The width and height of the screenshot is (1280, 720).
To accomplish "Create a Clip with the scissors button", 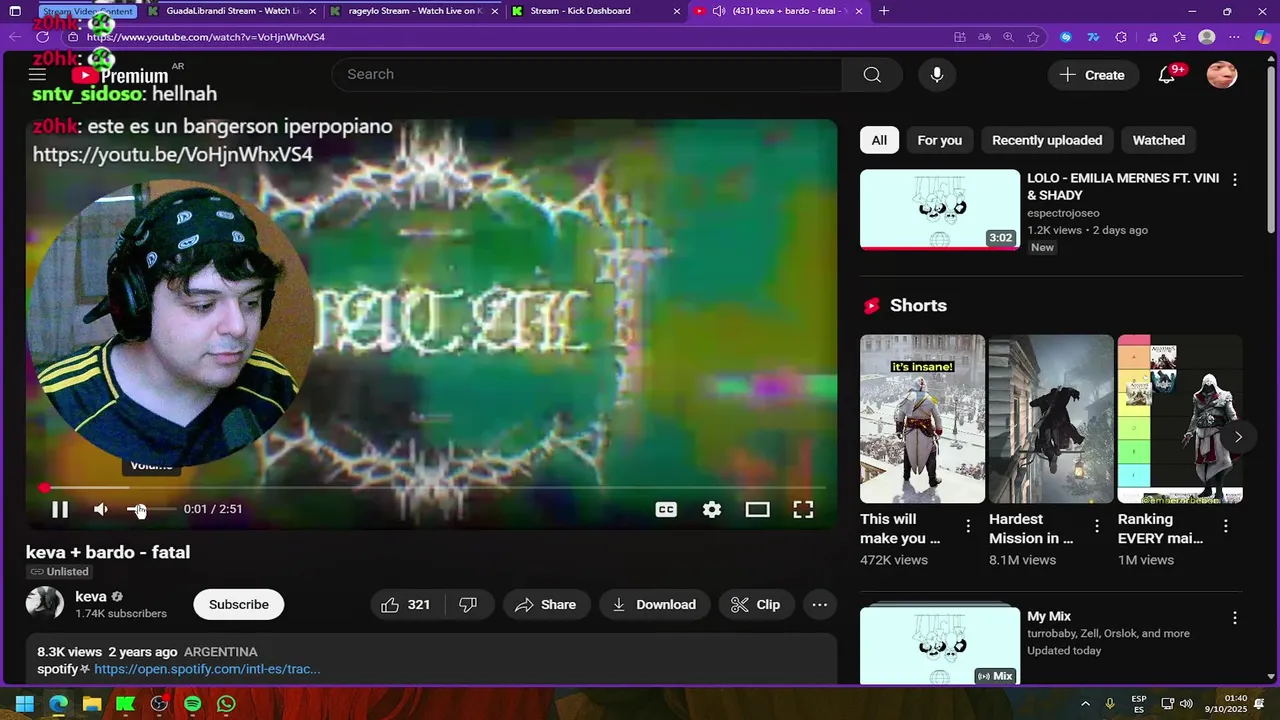I will coord(755,604).
